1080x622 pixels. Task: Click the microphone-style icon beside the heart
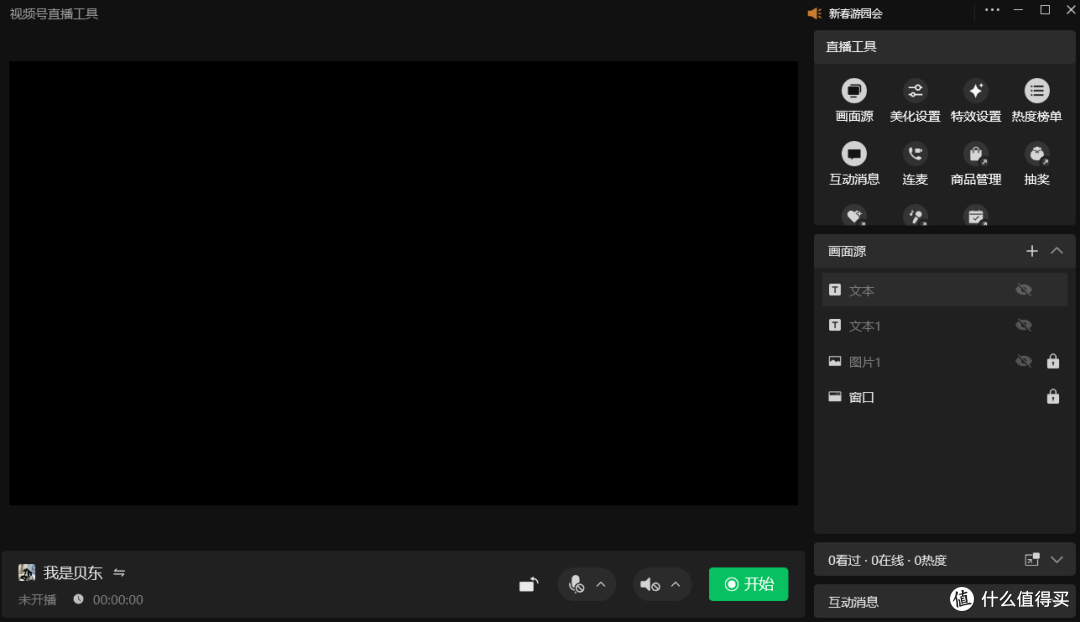915,216
